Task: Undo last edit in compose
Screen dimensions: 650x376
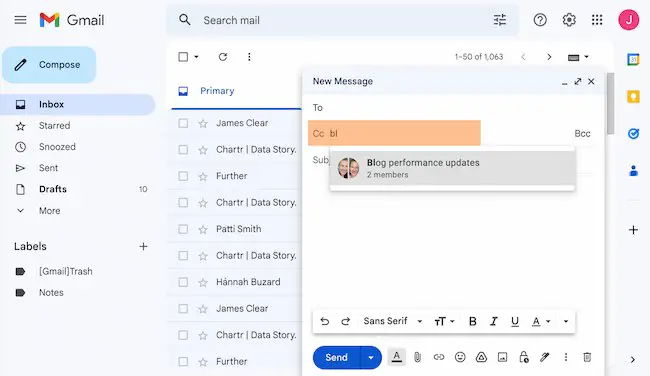Action: (x=325, y=321)
